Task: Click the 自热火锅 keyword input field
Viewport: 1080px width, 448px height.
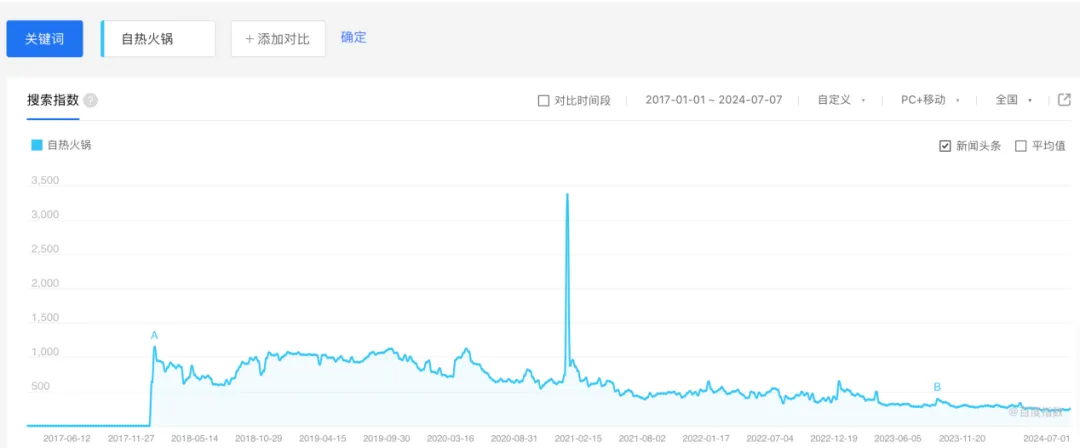Action: [x=160, y=39]
